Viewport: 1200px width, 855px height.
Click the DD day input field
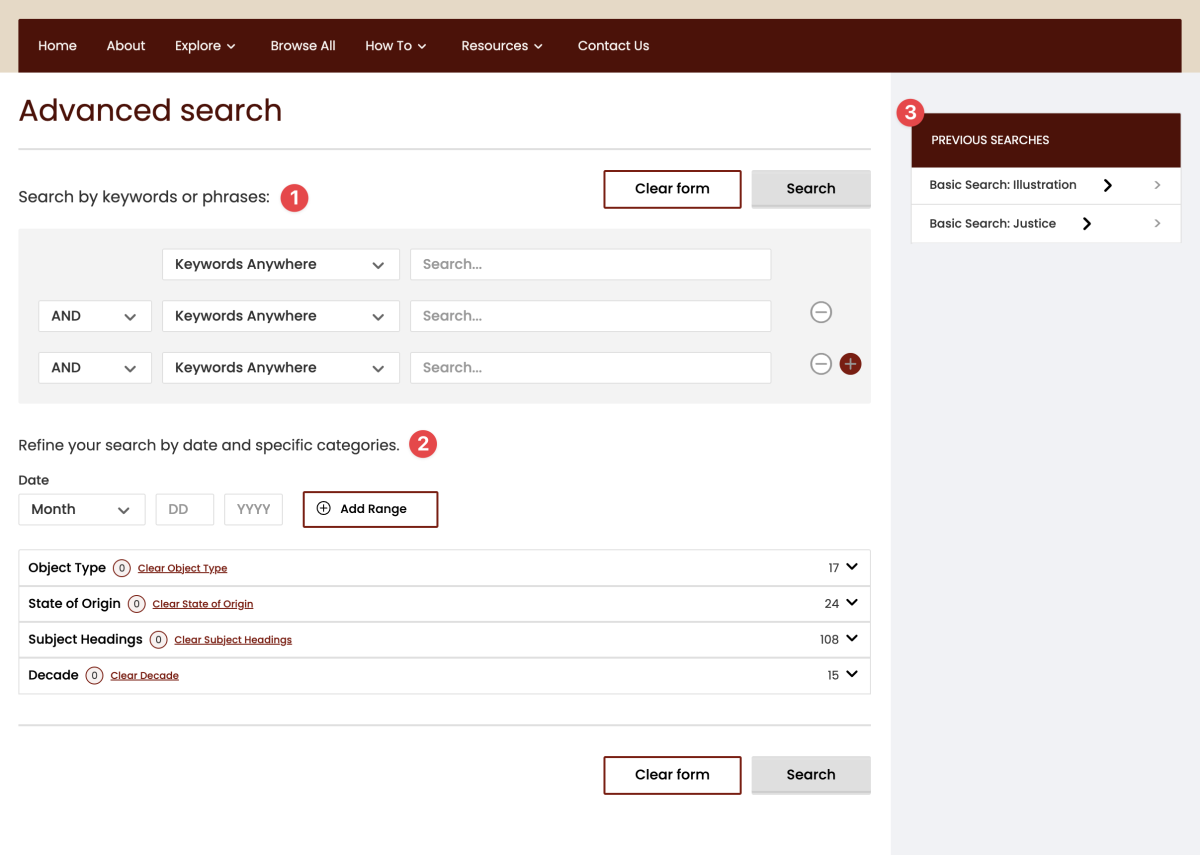click(185, 509)
